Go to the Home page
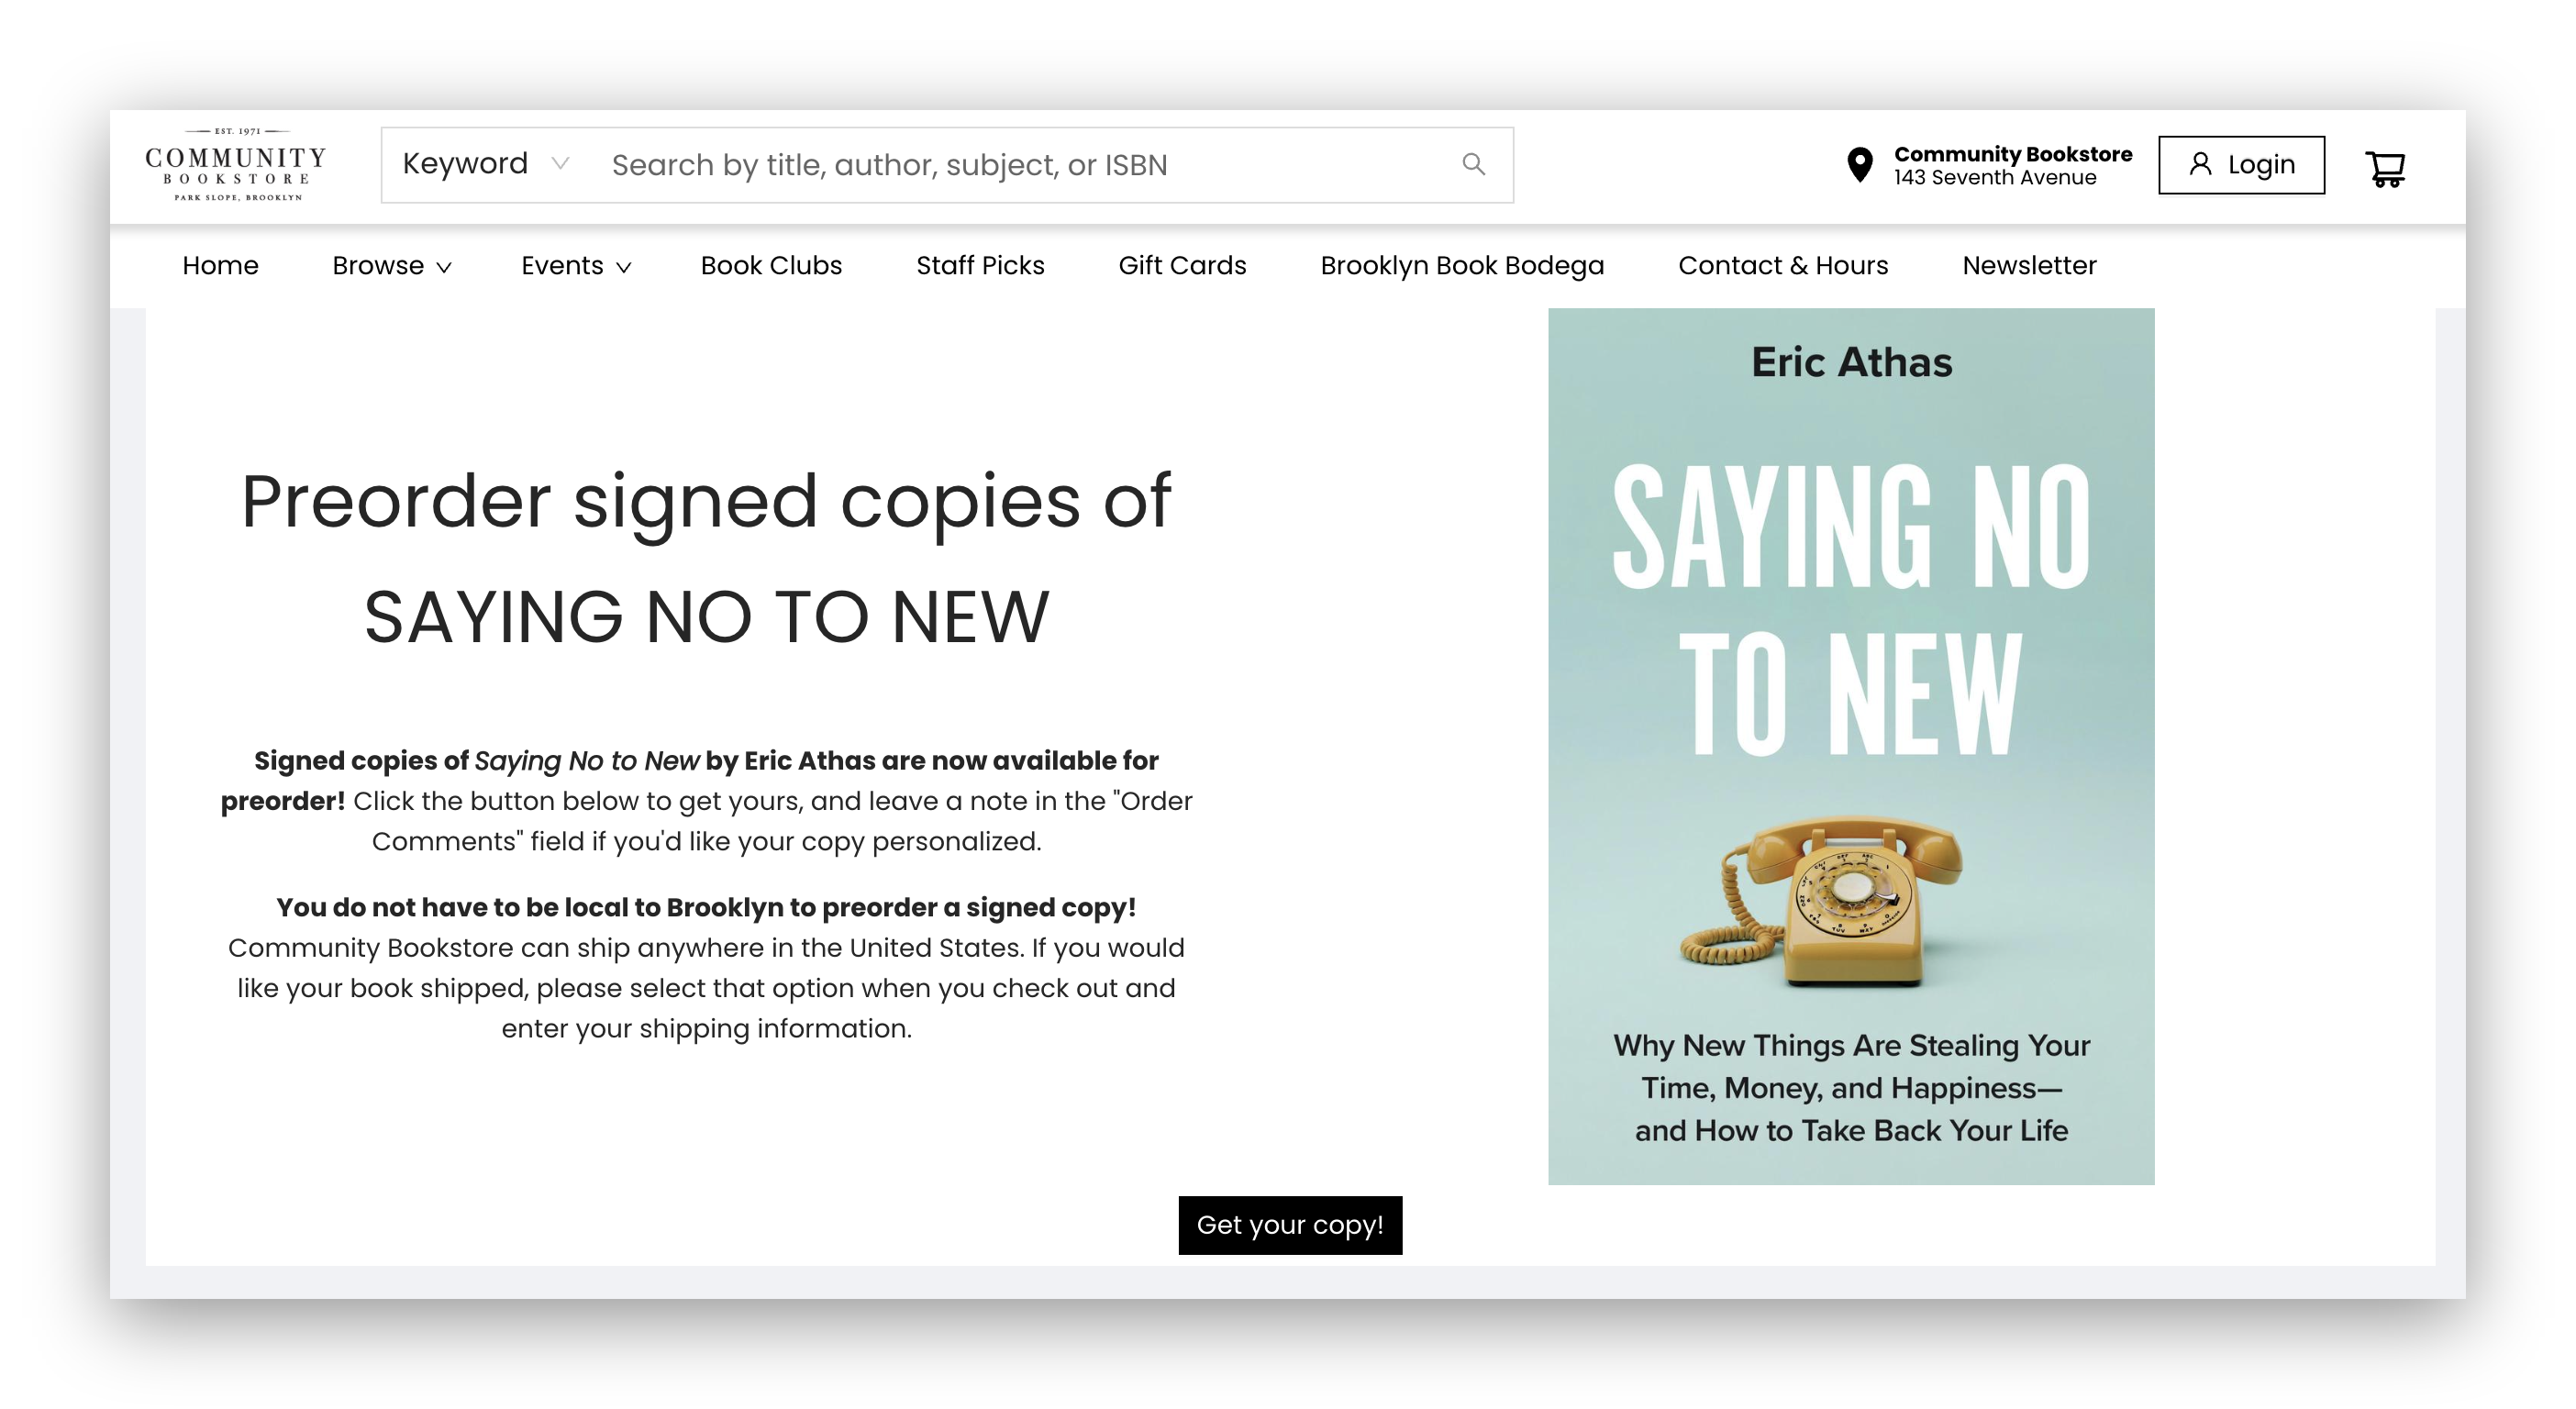This screenshot has height=1409, width=2576. (x=220, y=266)
